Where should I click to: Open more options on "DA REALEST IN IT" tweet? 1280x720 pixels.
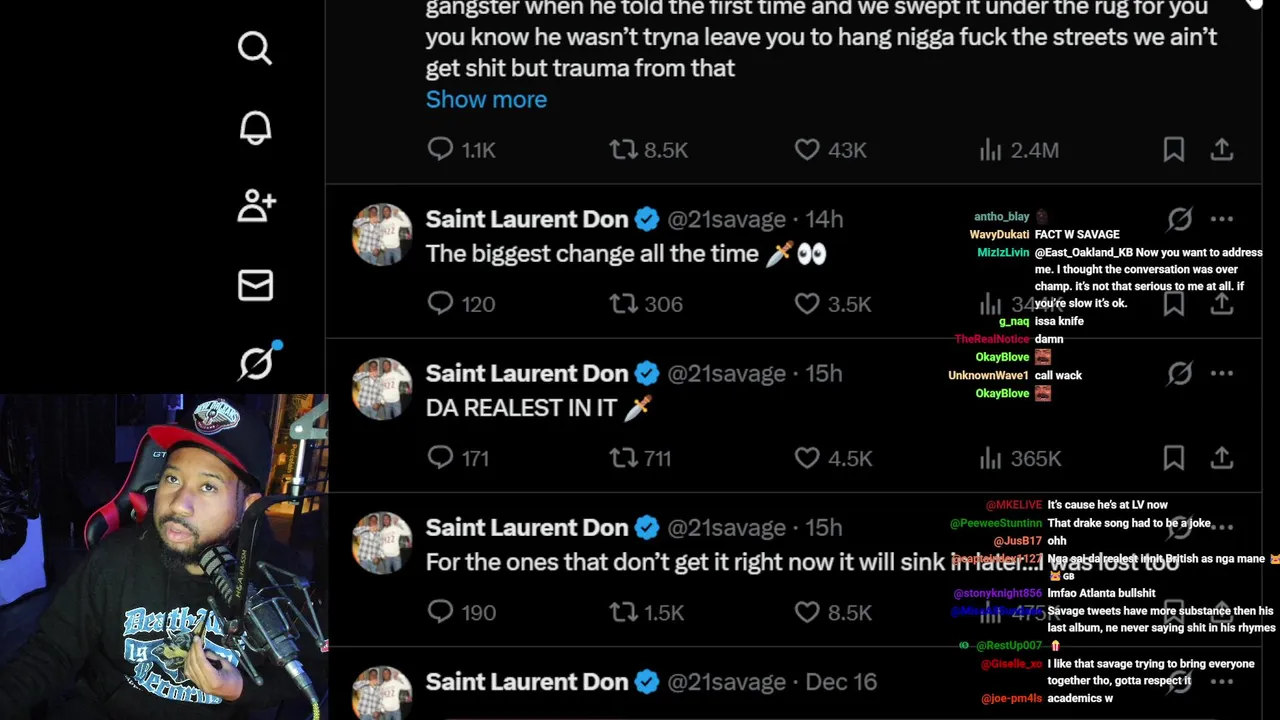[x=1222, y=373]
